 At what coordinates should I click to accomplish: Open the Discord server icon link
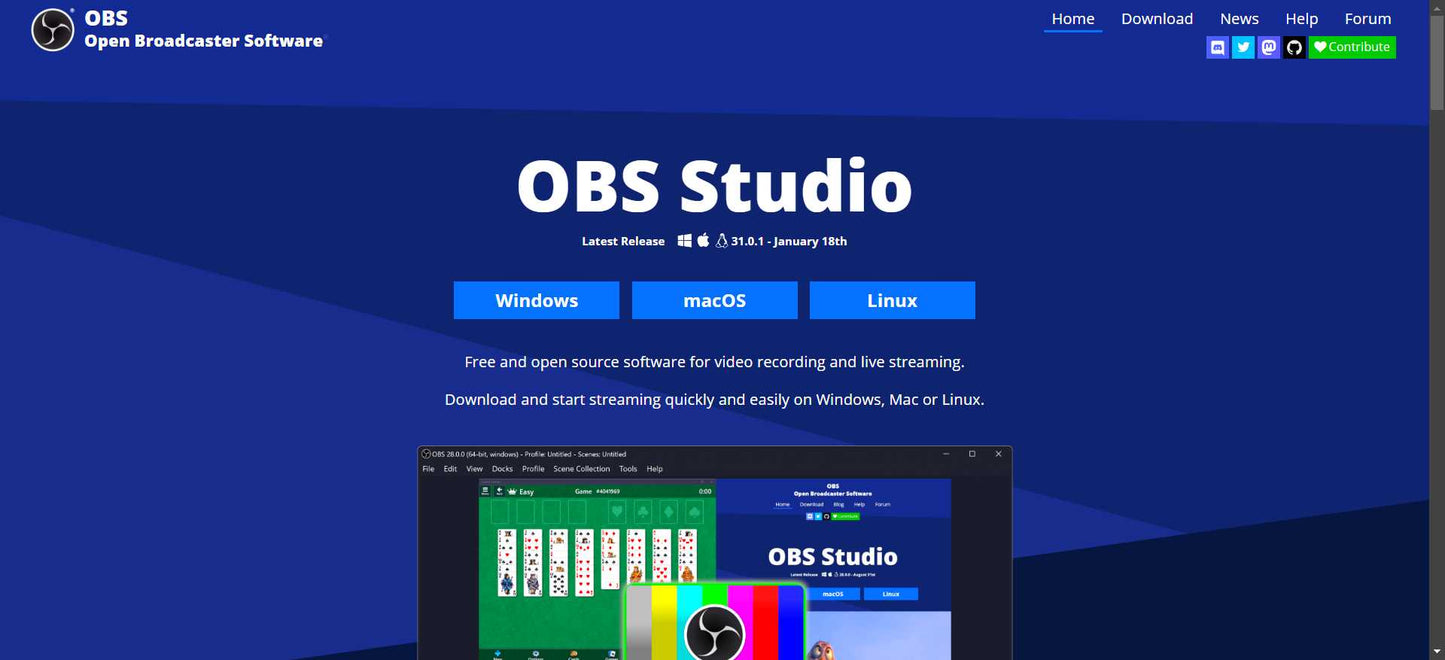tap(1217, 47)
